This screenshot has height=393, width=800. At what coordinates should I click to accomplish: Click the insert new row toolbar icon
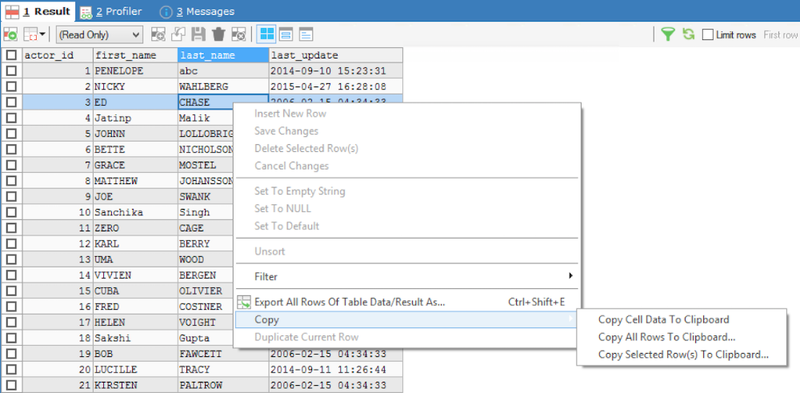click(x=159, y=35)
